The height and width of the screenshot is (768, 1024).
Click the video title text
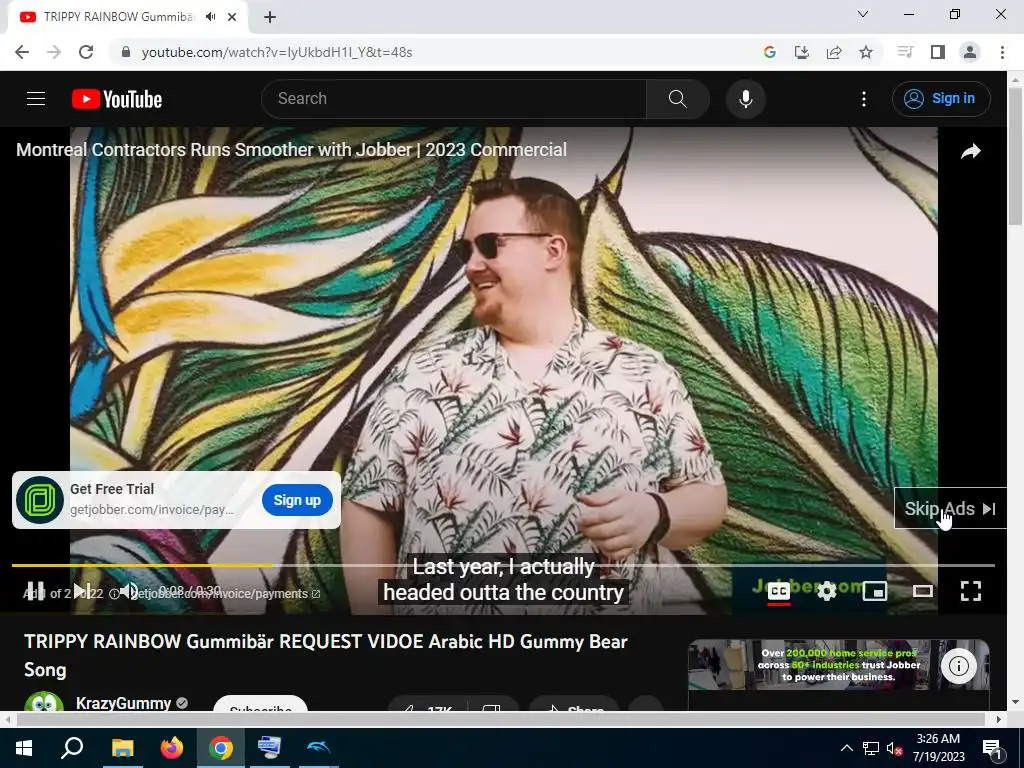pyautogui.click(x=325, y=655)
